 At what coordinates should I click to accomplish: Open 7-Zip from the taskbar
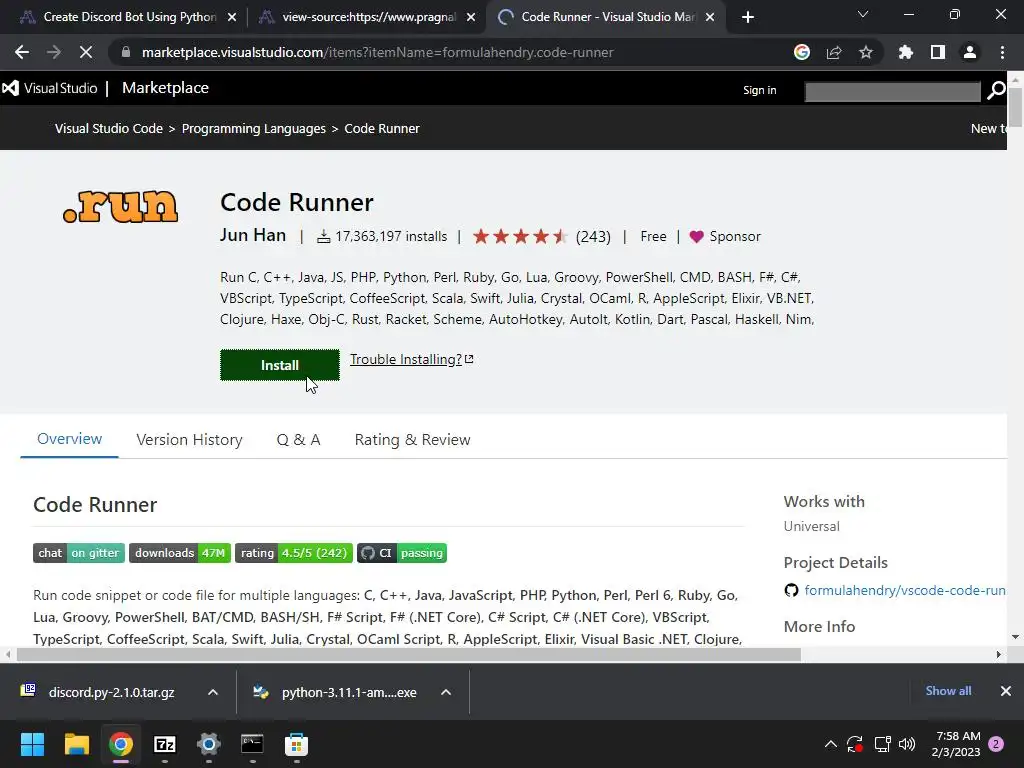(165, 744)
